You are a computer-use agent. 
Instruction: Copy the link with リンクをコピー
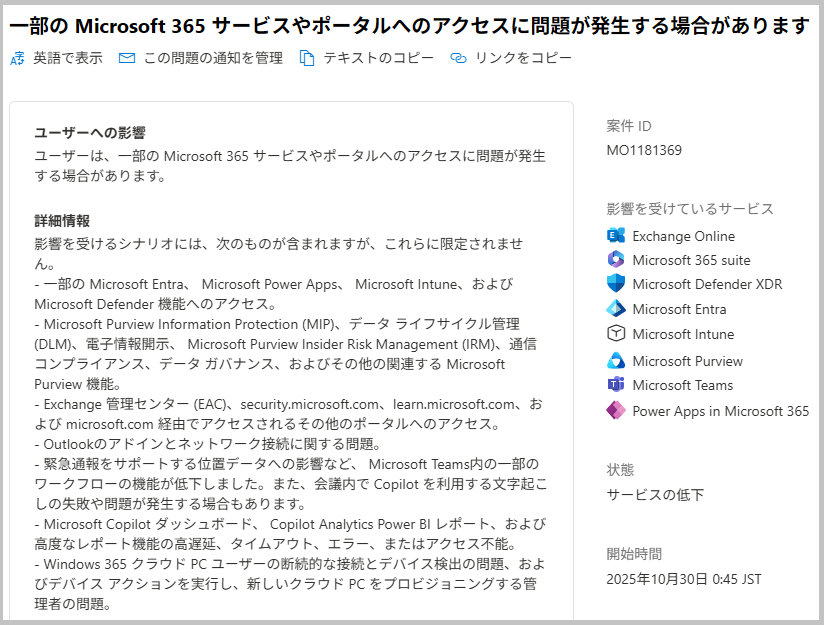click(524, 58)
